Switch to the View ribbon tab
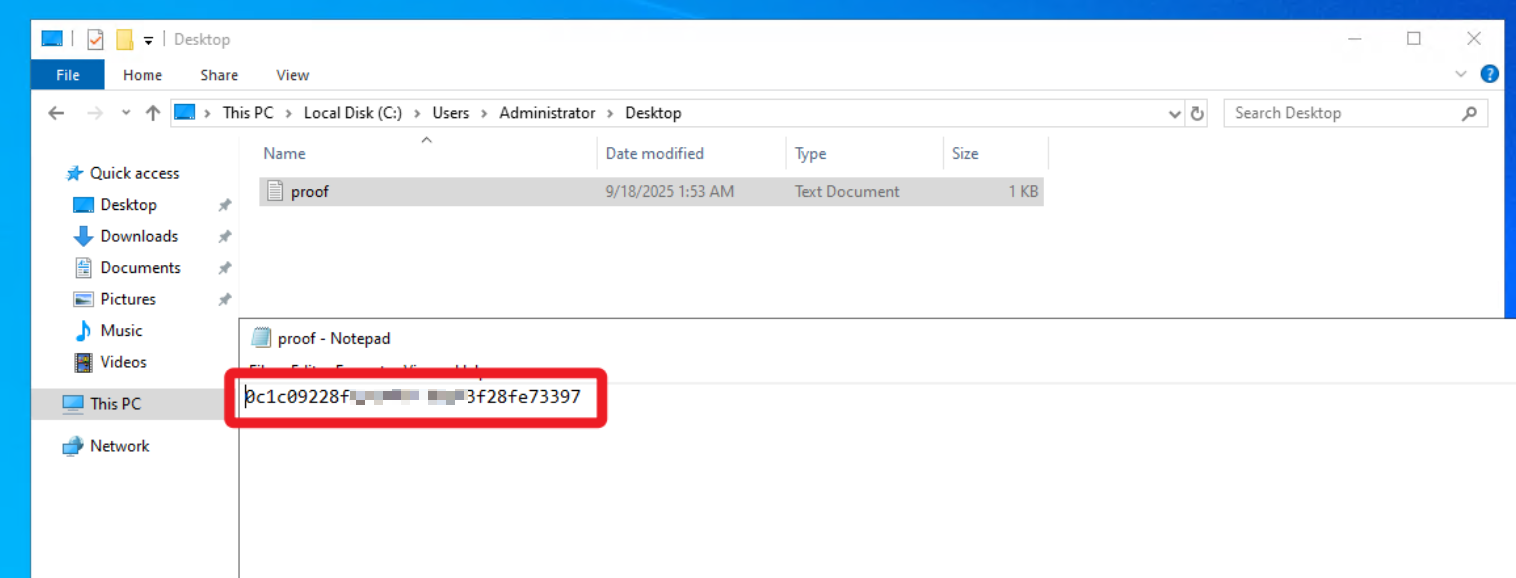Image resolution: width=1516 pixels, height=578 pixels. [x=292, y=75]
